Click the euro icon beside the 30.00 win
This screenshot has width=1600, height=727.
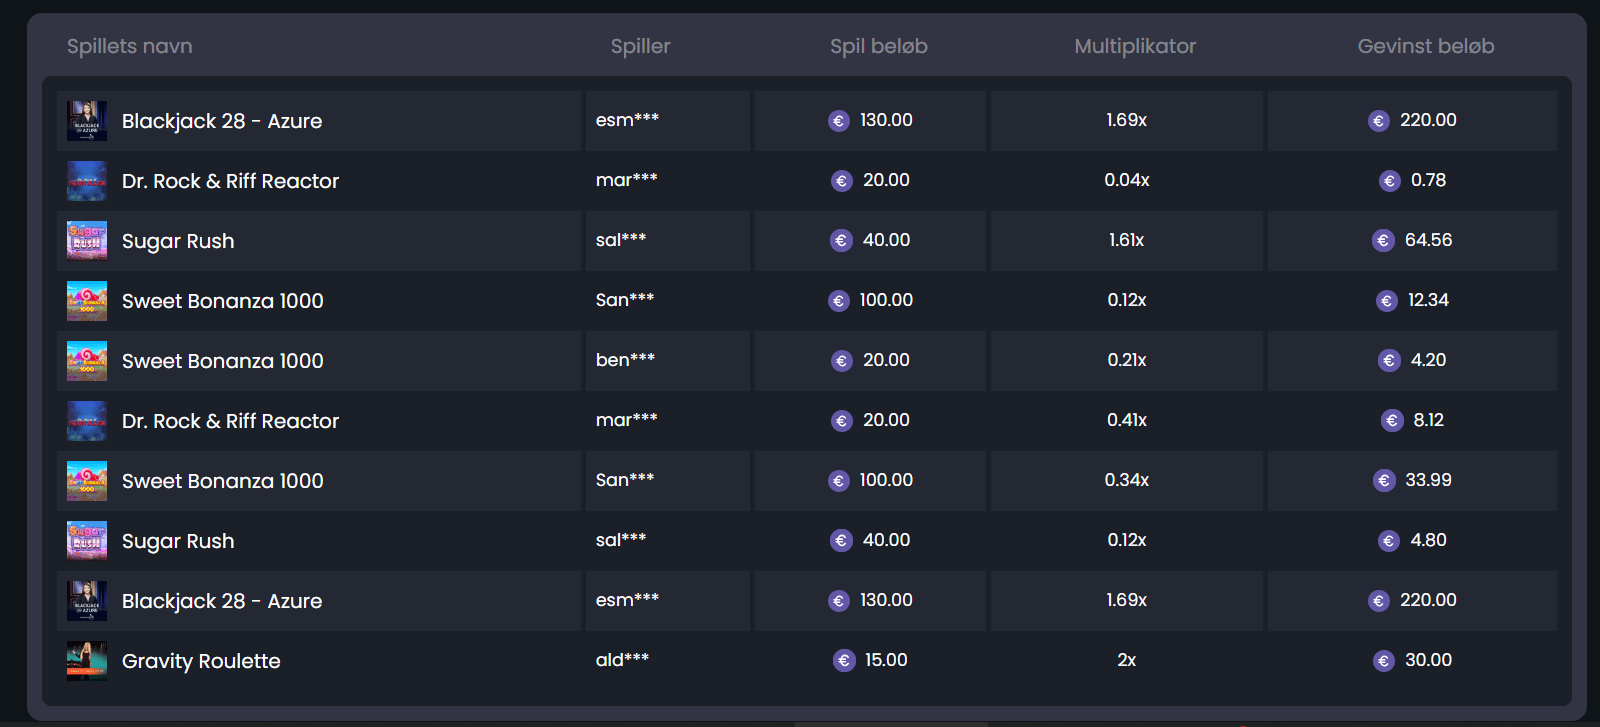click(1384, 661)
